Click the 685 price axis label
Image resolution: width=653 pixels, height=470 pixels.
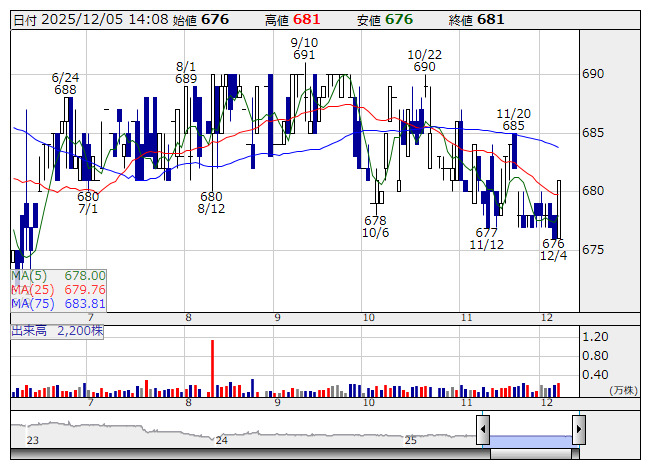[x=593, y=133]
